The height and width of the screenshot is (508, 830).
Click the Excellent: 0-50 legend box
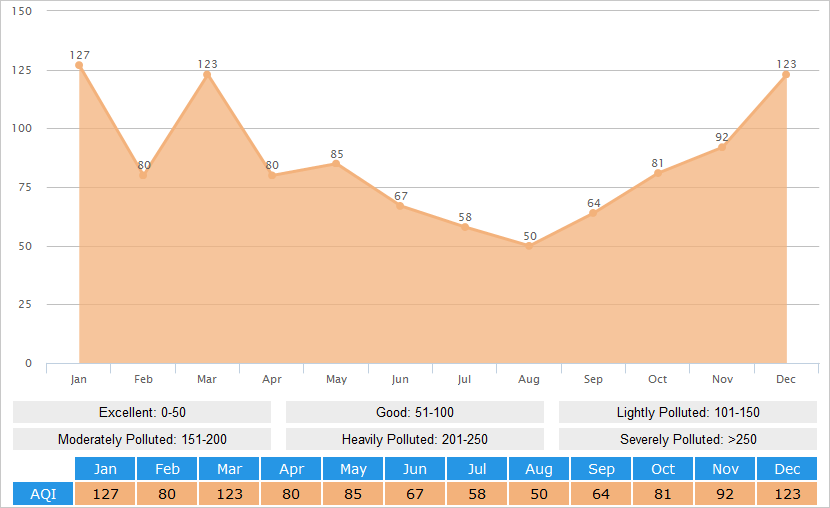142,412
